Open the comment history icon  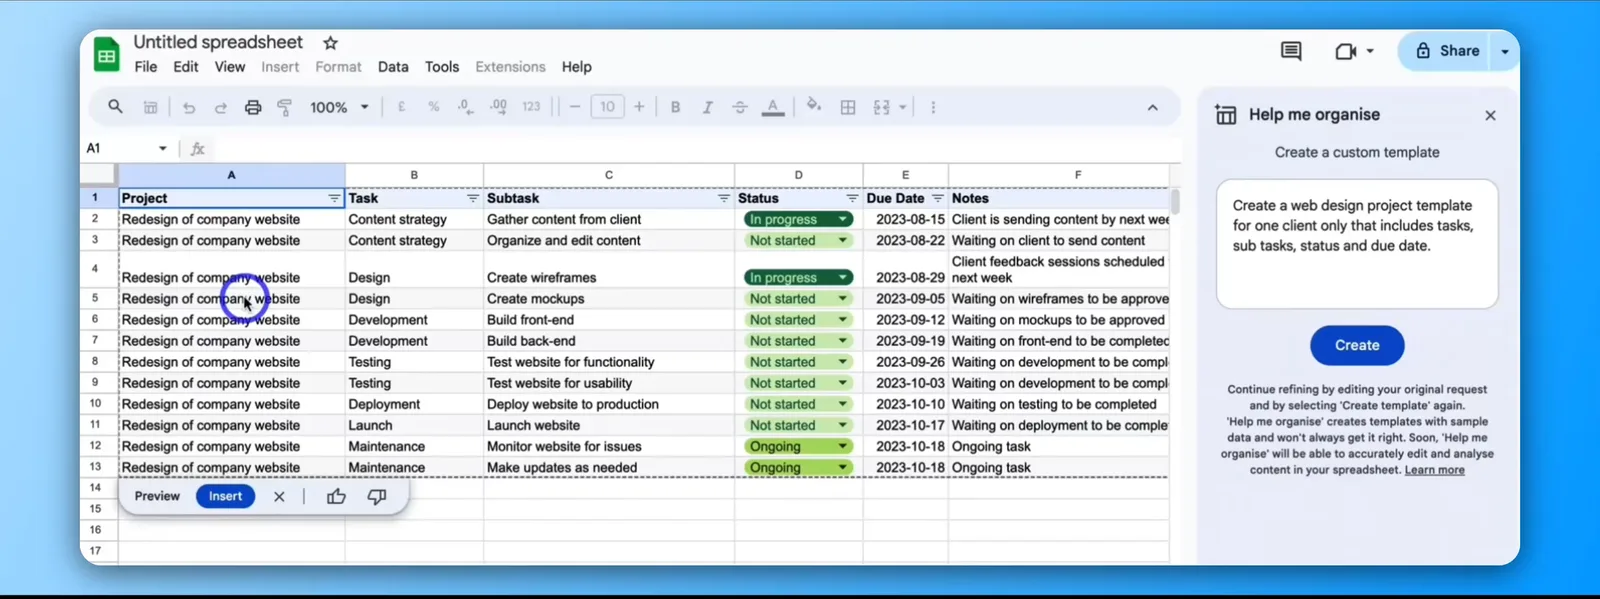pyautogui.click(x=1291, y=51)
